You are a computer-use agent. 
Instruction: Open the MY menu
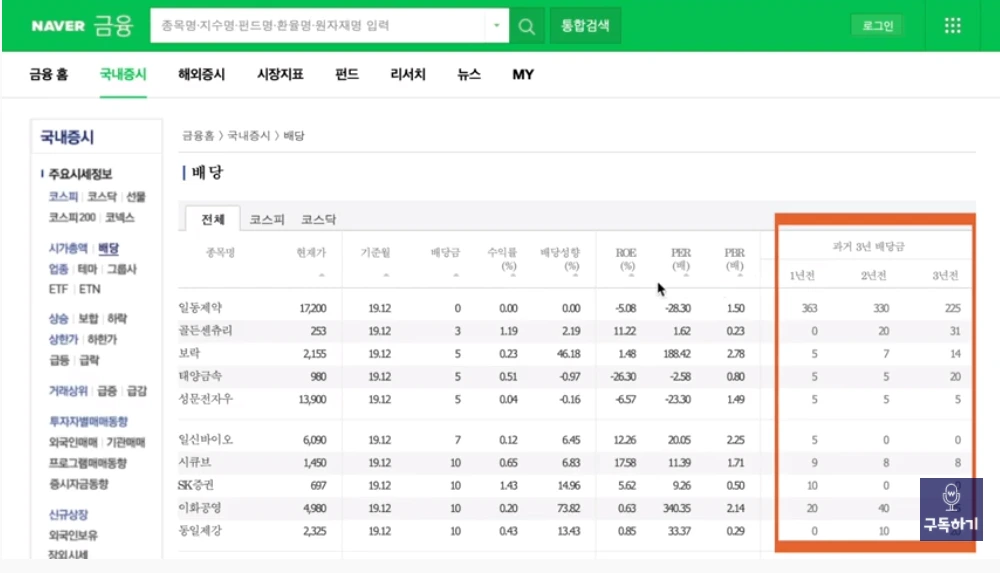[523, 75]
